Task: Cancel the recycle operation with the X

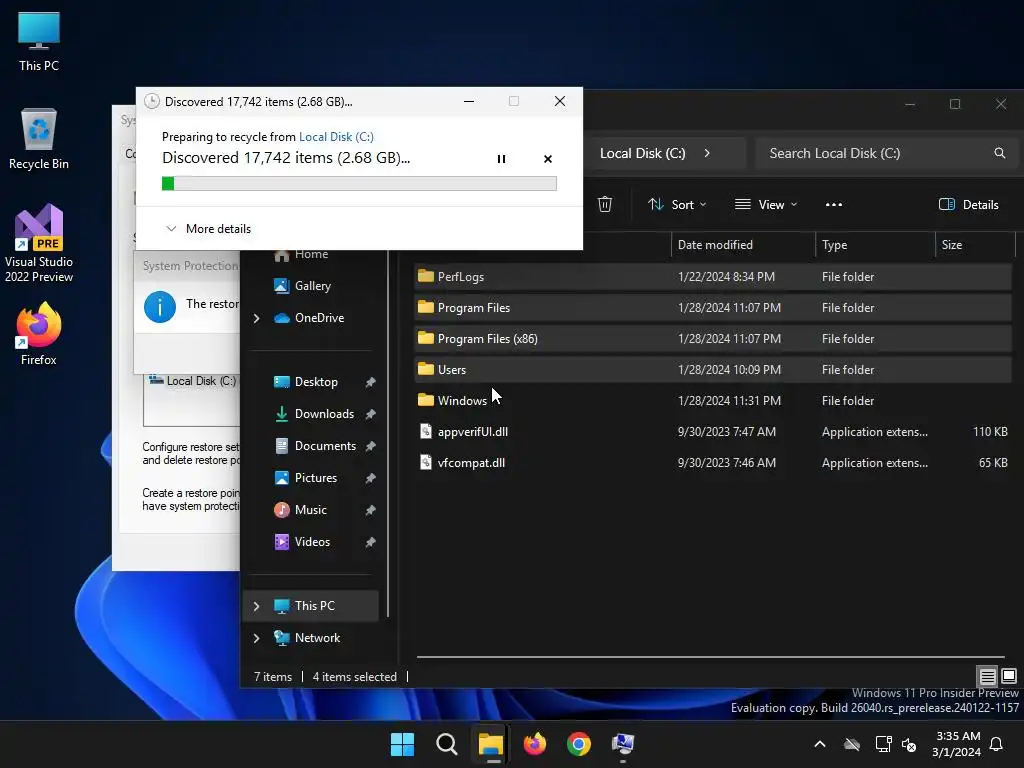Action: coord(547,159)
